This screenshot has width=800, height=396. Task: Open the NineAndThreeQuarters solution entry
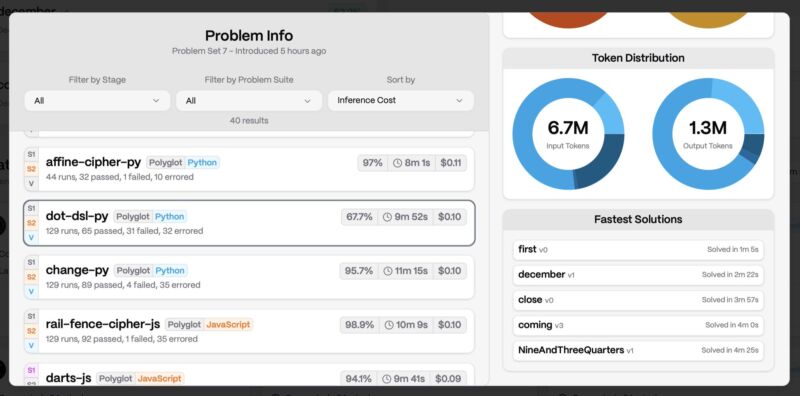[638, 351]
